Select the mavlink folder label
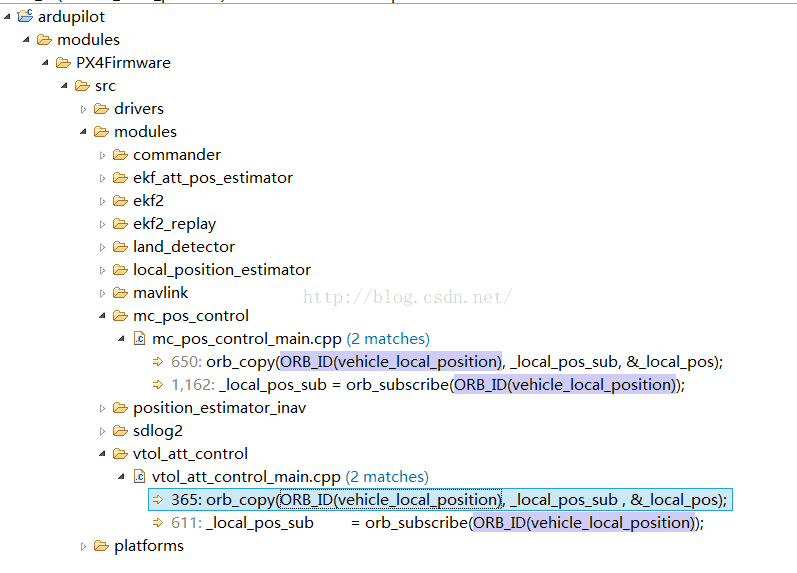 (x=161, y=293)
